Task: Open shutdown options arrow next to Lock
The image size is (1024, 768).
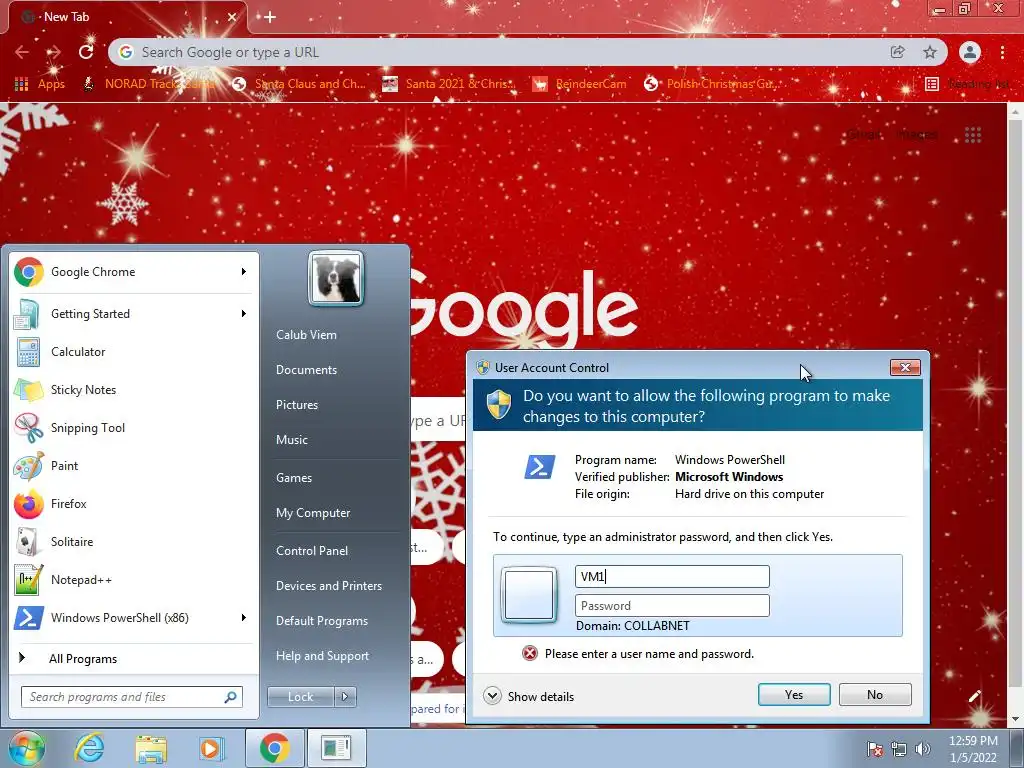Action: point(345,697)
